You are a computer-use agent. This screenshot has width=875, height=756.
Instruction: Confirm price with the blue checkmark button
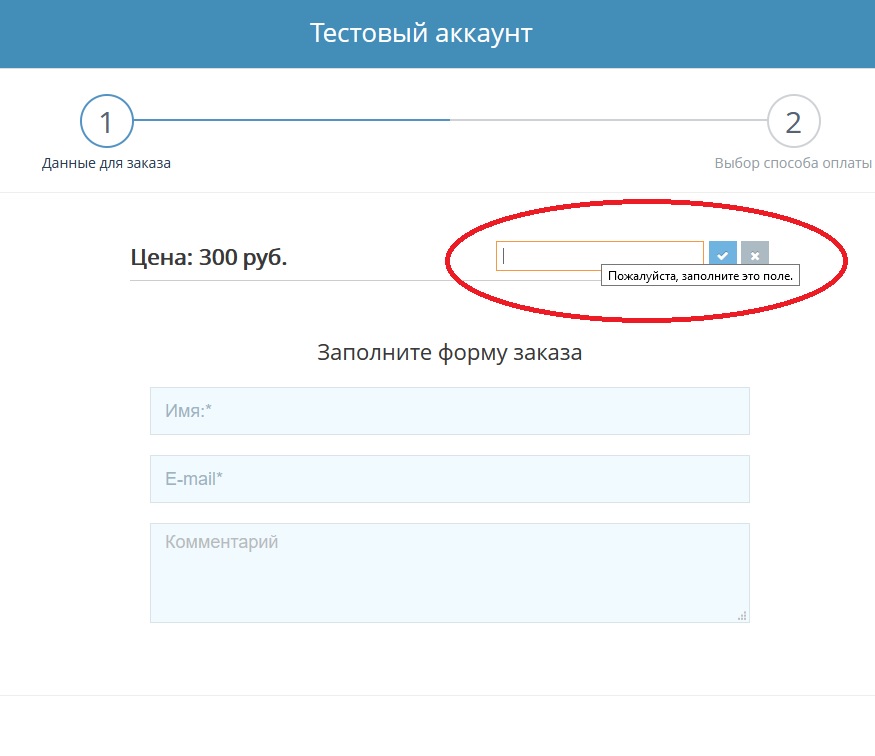point(723,255)
